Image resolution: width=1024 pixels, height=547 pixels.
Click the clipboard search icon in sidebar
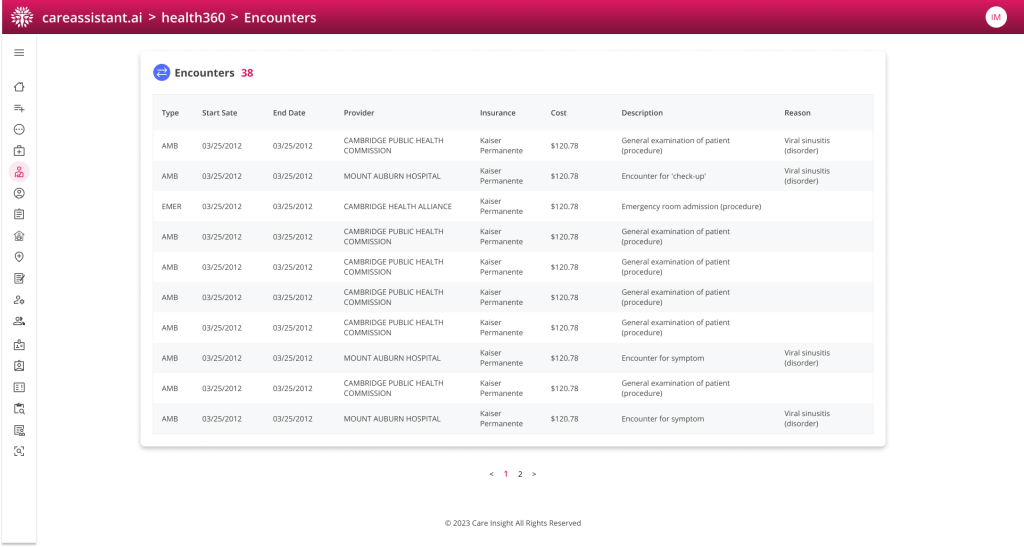19,408
